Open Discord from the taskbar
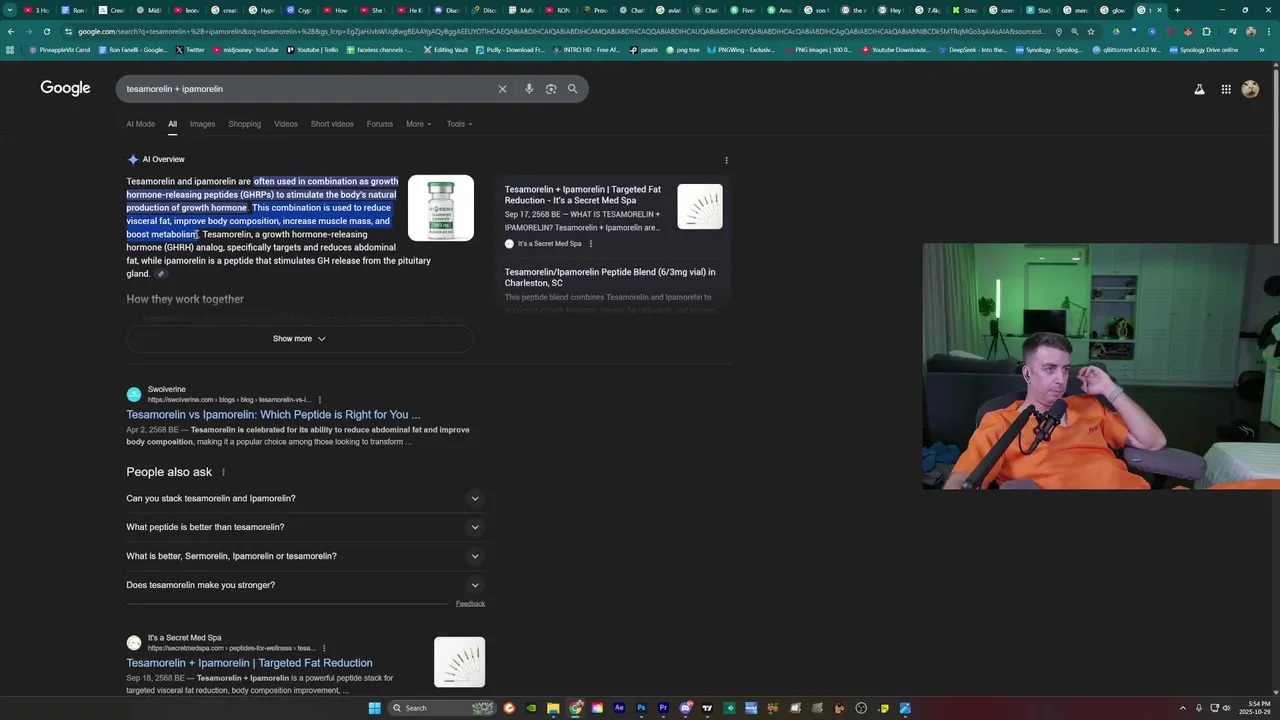 coord(685,708)
